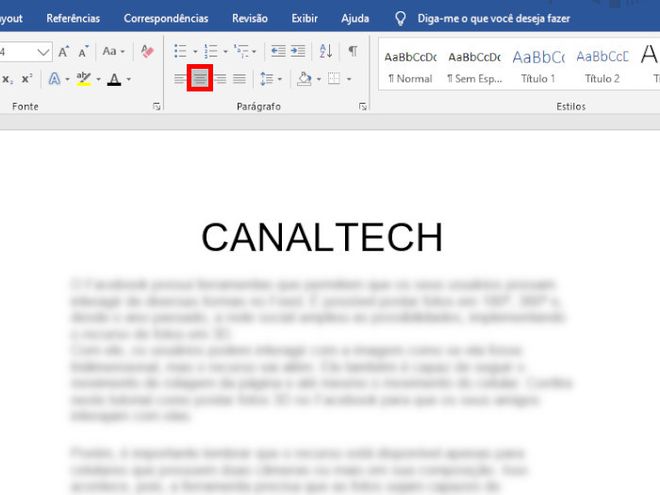Screen dimensions: 660x495
Task: Center the paragraph text
Action: (x=200, y=78)
